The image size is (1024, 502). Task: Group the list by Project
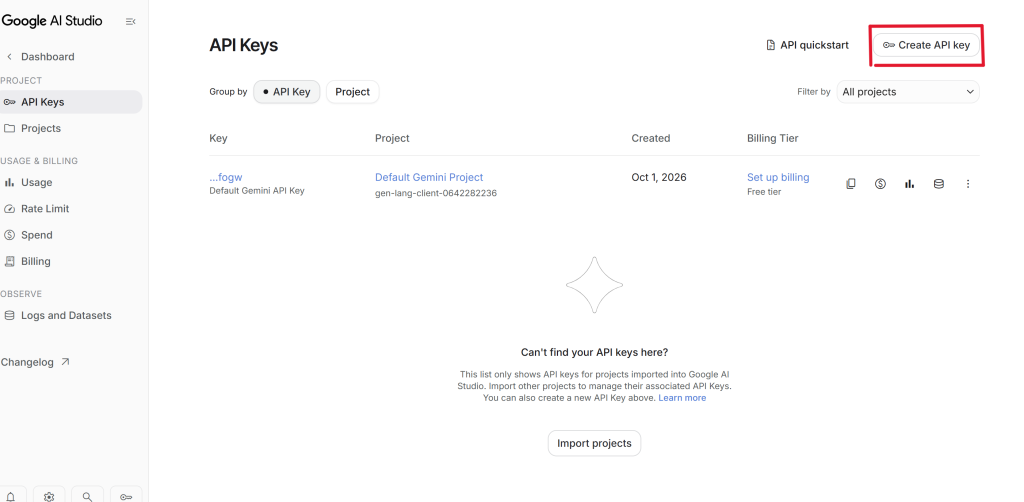point(353,92)
